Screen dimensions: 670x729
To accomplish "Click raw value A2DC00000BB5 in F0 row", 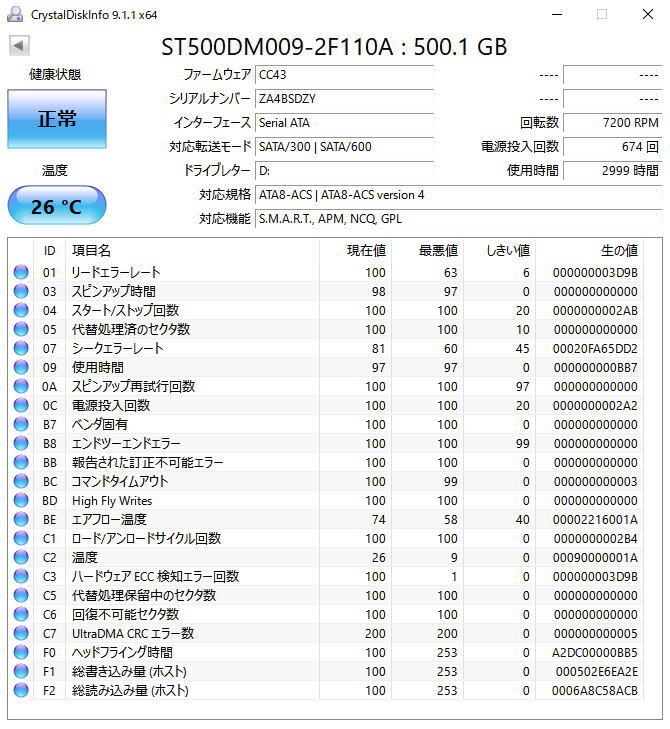I will pos(595,653).
